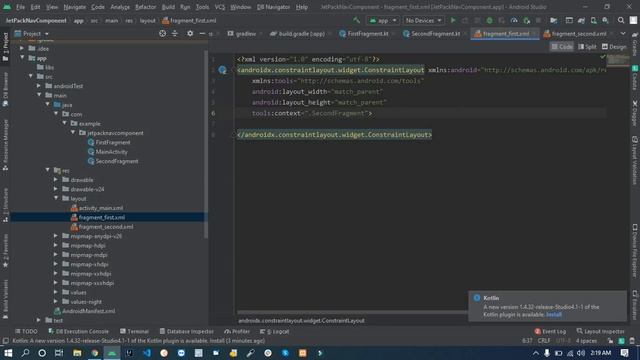
Task: Open the Logcat tool window
Action: tap(275, 331)
